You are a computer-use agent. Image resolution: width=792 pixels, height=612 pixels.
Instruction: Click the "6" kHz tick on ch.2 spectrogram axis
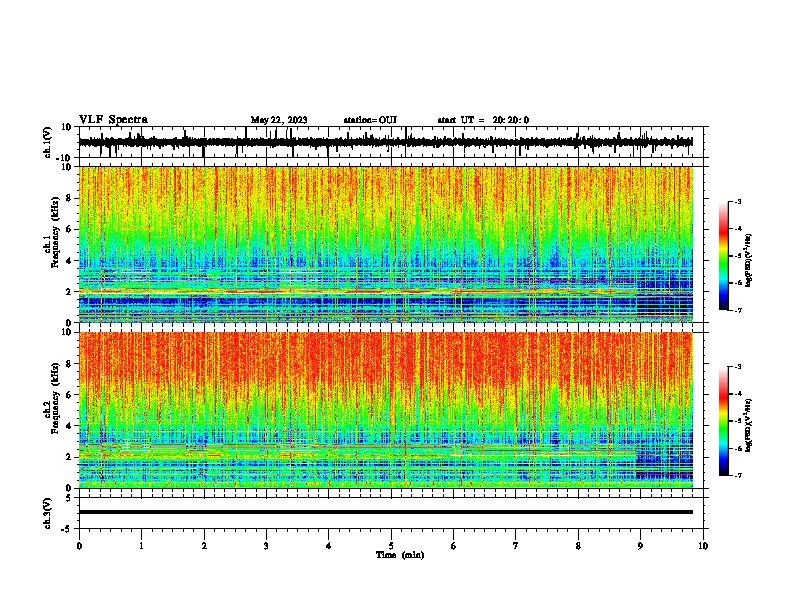(69, 394)
